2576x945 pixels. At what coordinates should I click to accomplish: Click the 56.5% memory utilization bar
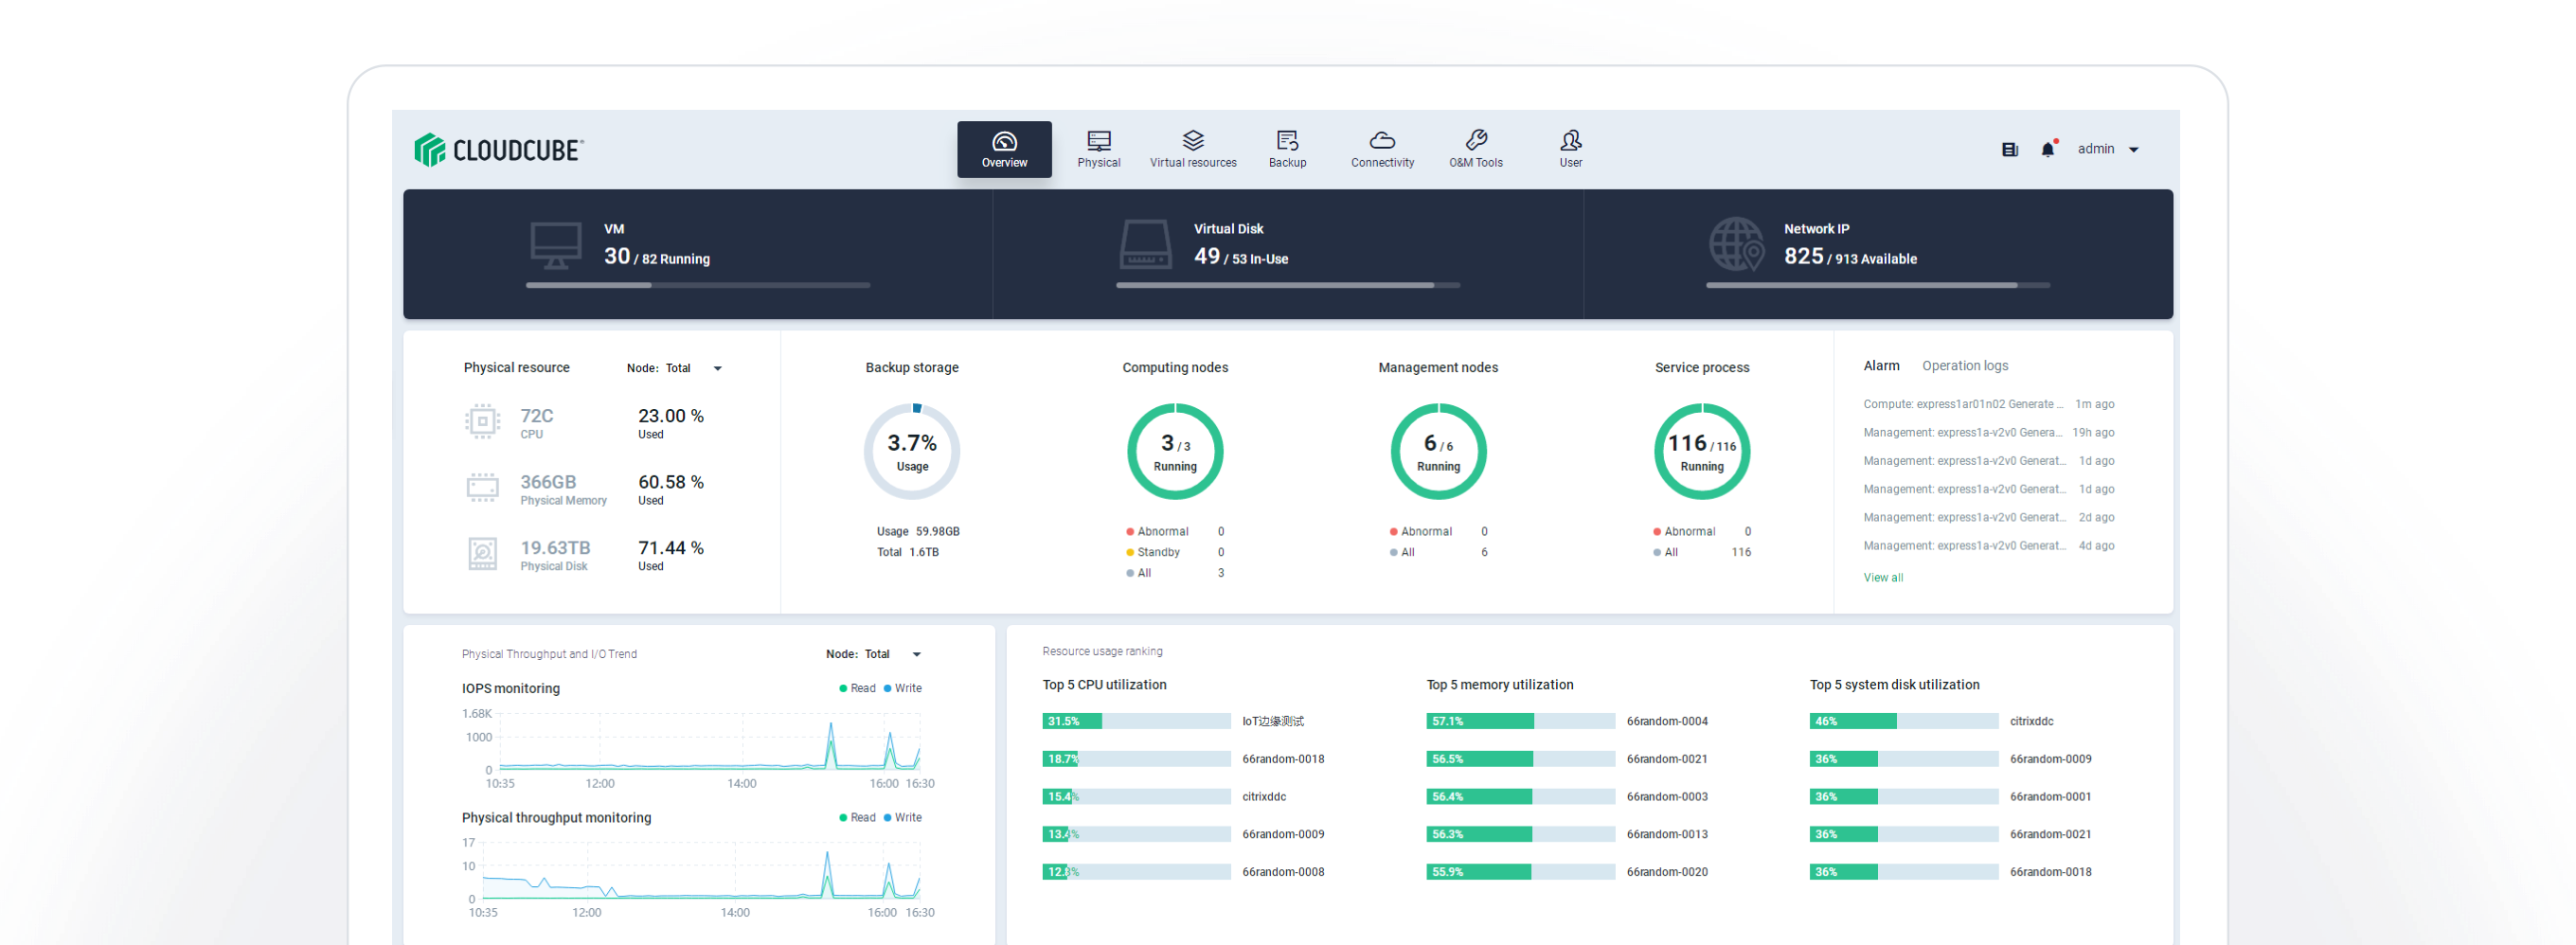click(1520, 759)
